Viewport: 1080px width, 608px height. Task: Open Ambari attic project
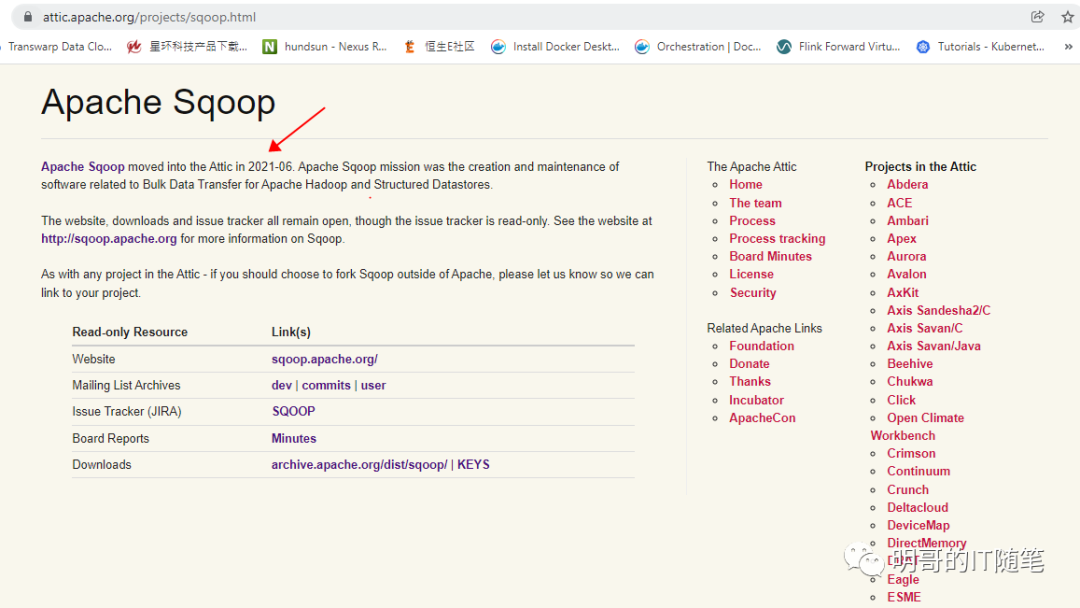pos(908,221)
